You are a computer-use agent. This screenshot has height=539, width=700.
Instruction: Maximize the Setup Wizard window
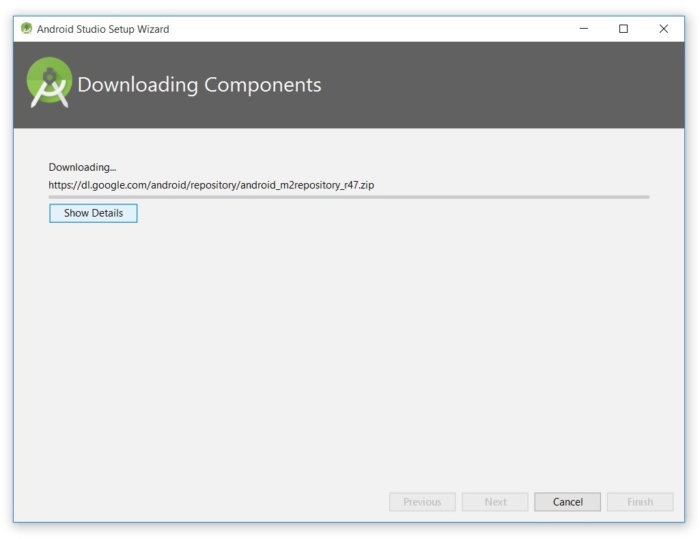pyautogui.click(x=623, y=29)
